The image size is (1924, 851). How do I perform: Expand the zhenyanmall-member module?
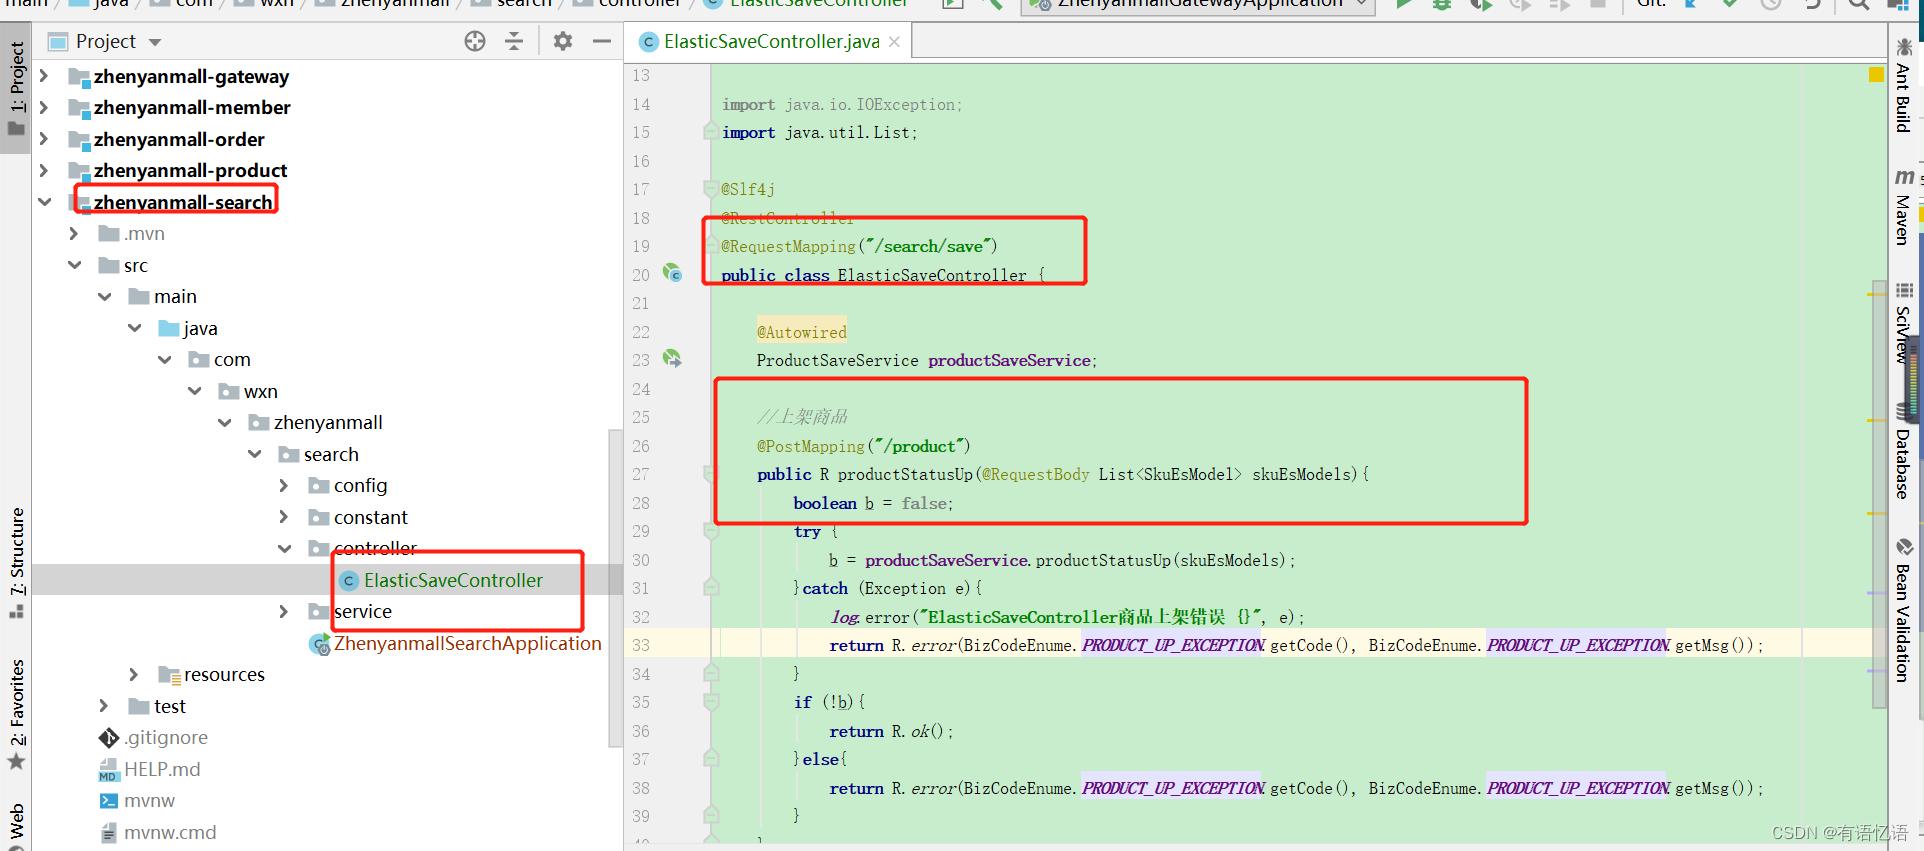pos(44,107)
